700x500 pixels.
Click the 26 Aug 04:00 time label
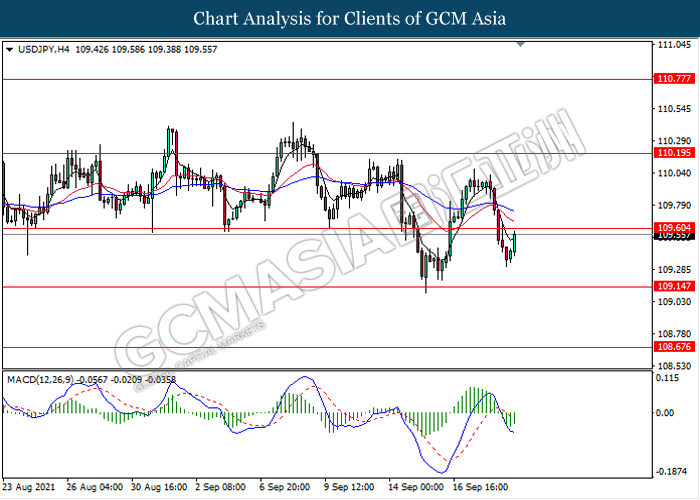coord(95,487)
